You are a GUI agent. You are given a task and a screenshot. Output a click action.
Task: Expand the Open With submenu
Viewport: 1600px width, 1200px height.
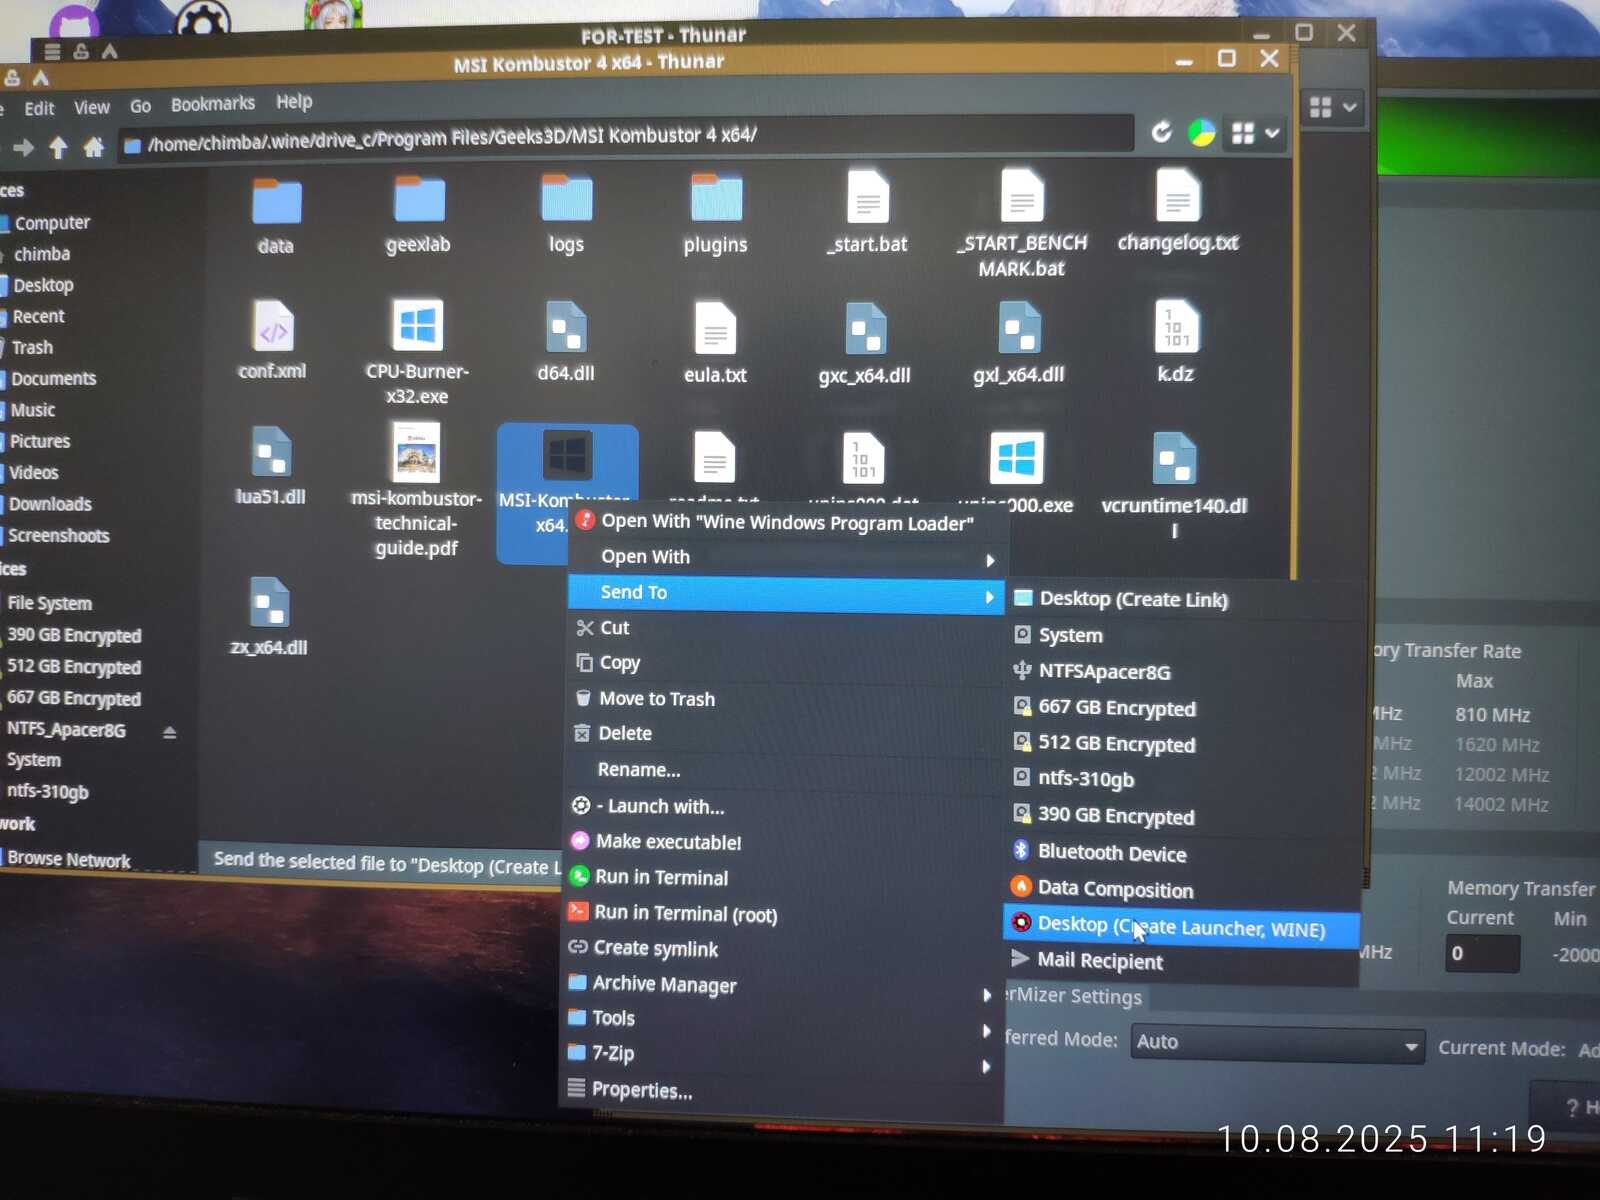pos(786,558)
